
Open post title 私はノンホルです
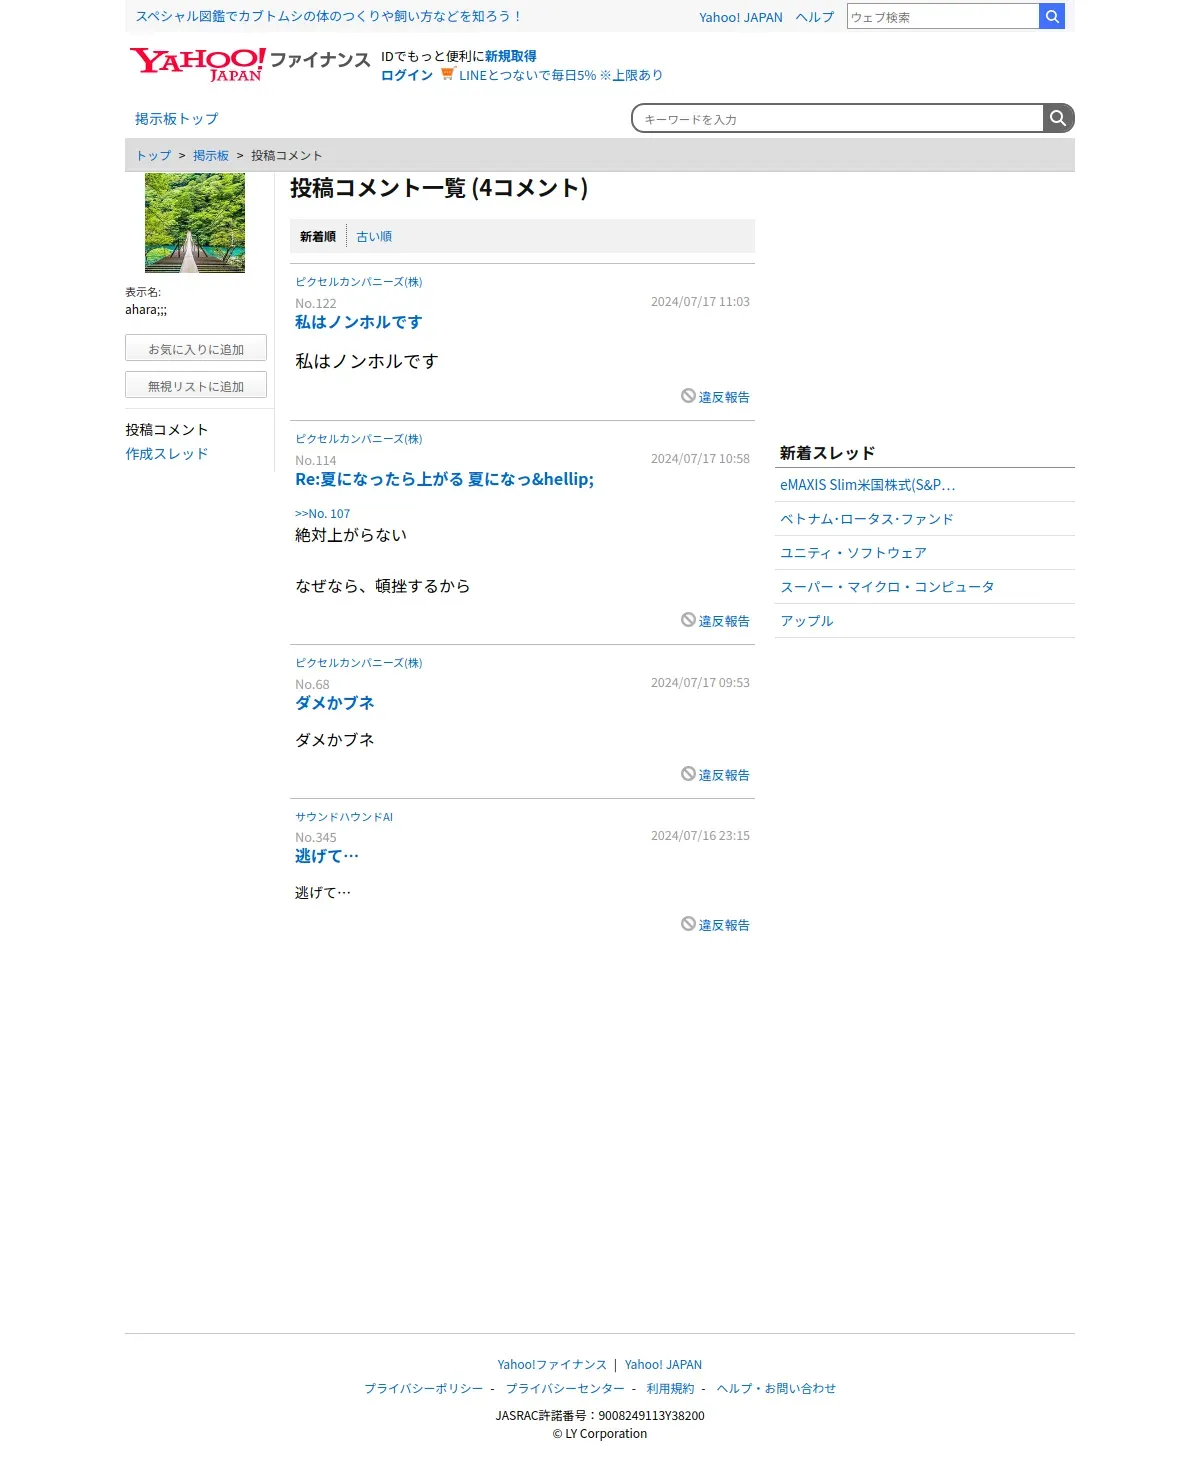(x=359, y=322)
